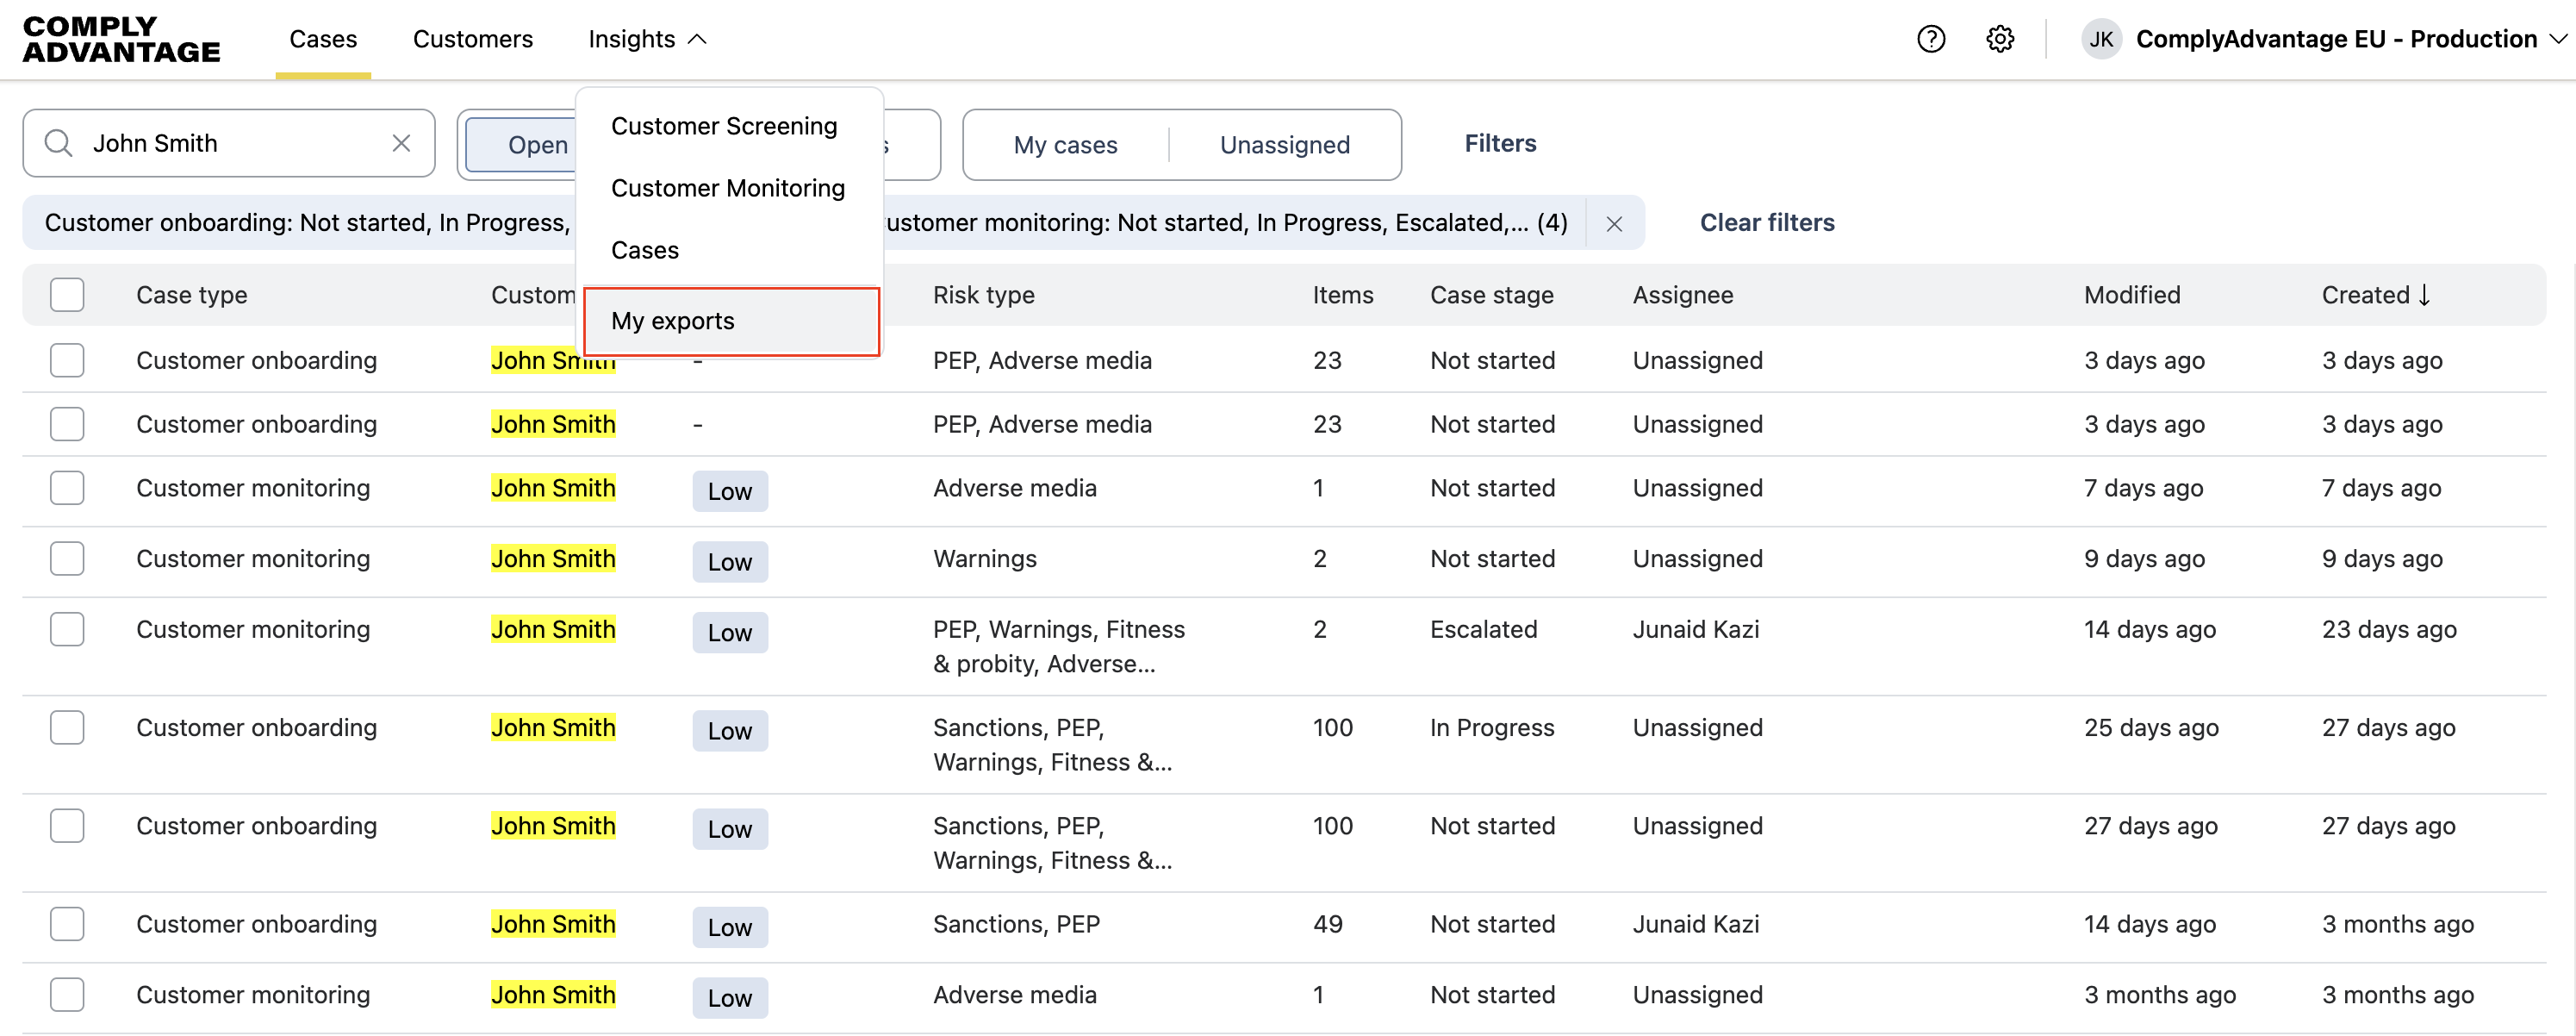
Task: Open Customer Monitoring insights entry
Action: [x=727, y=188]
